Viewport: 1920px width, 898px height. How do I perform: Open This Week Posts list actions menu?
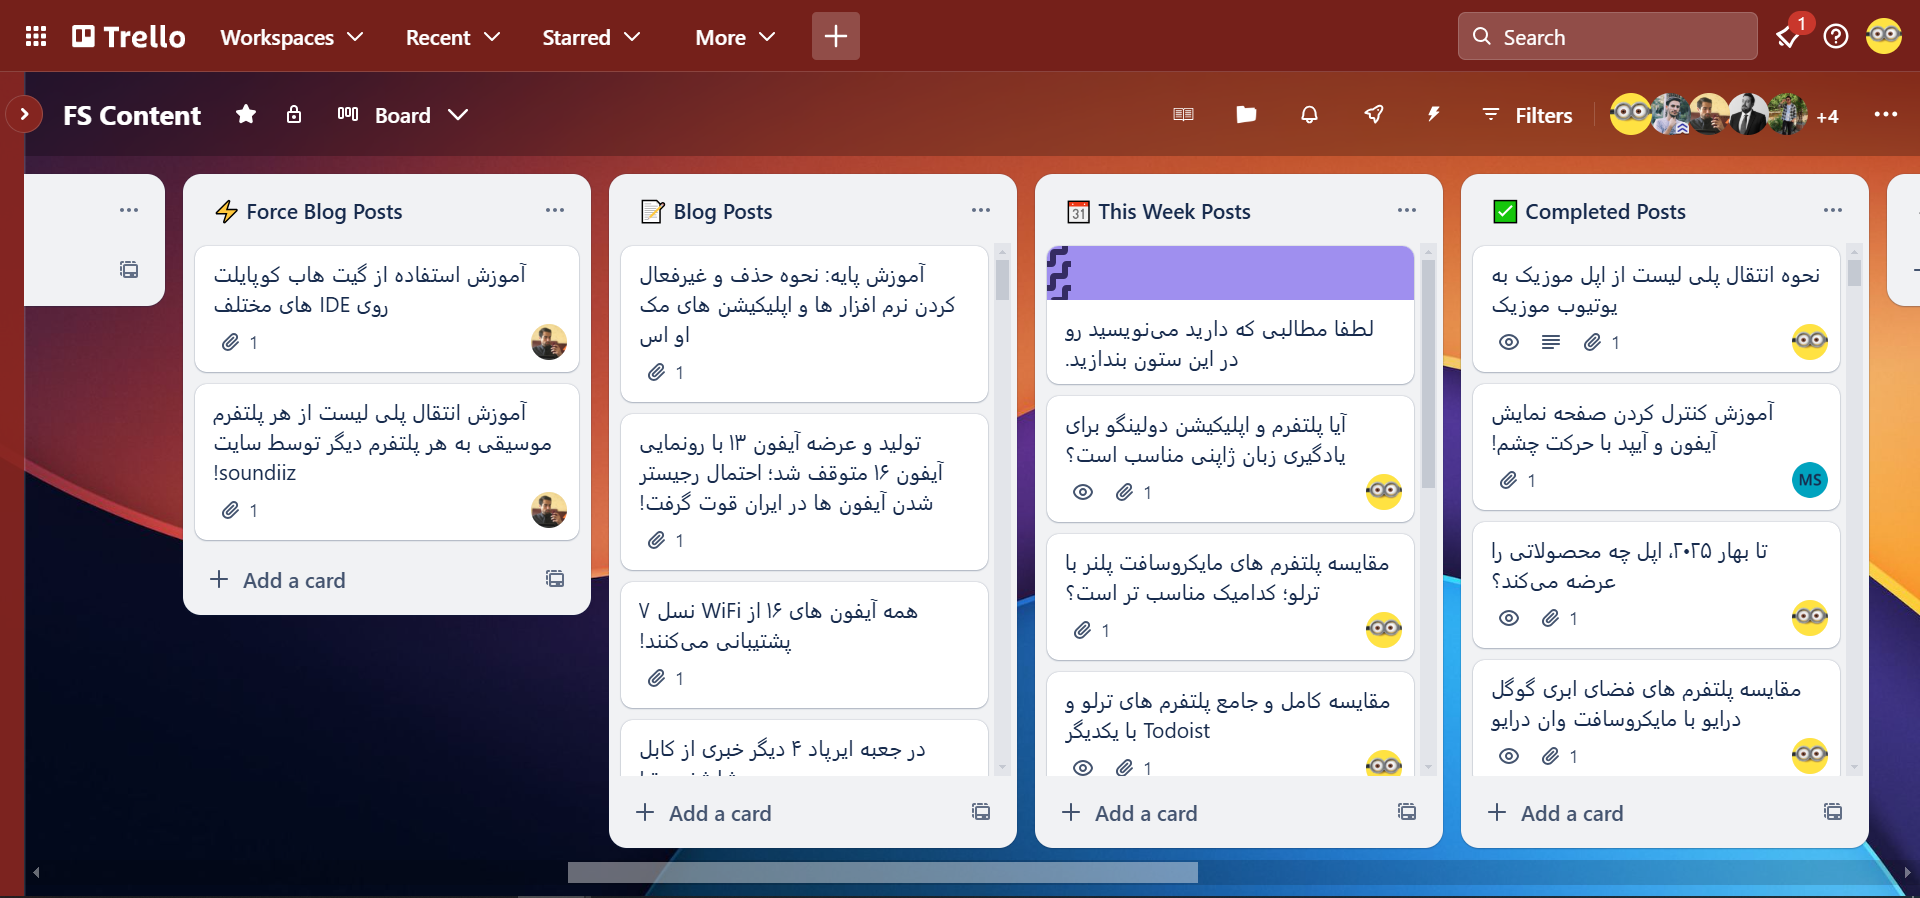[1407, 210]
